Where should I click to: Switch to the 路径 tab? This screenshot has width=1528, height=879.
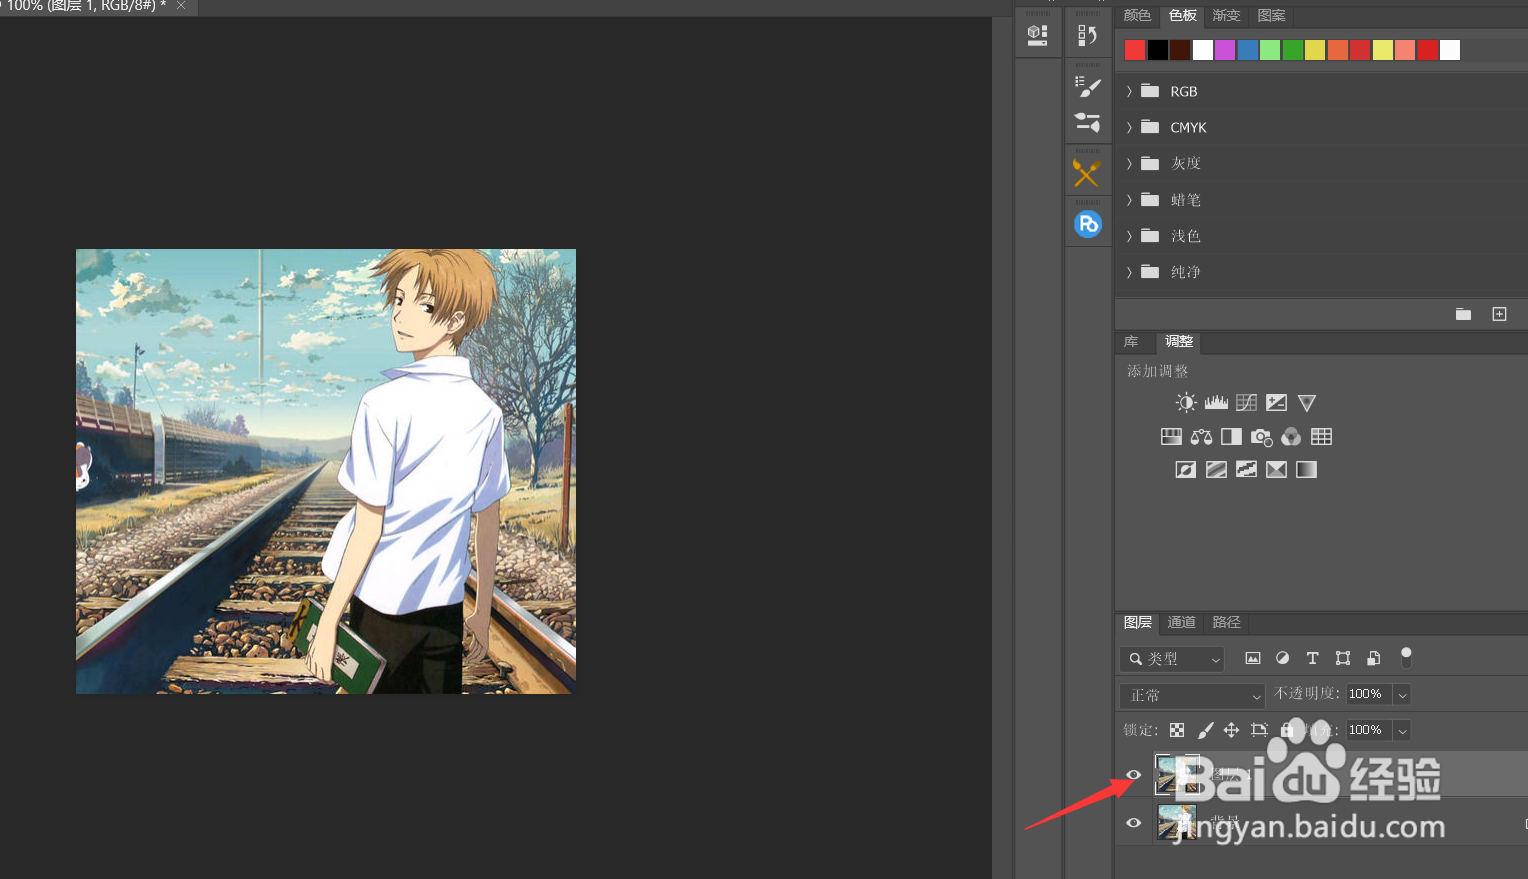pyautogui.click(x=1226, y=622)
